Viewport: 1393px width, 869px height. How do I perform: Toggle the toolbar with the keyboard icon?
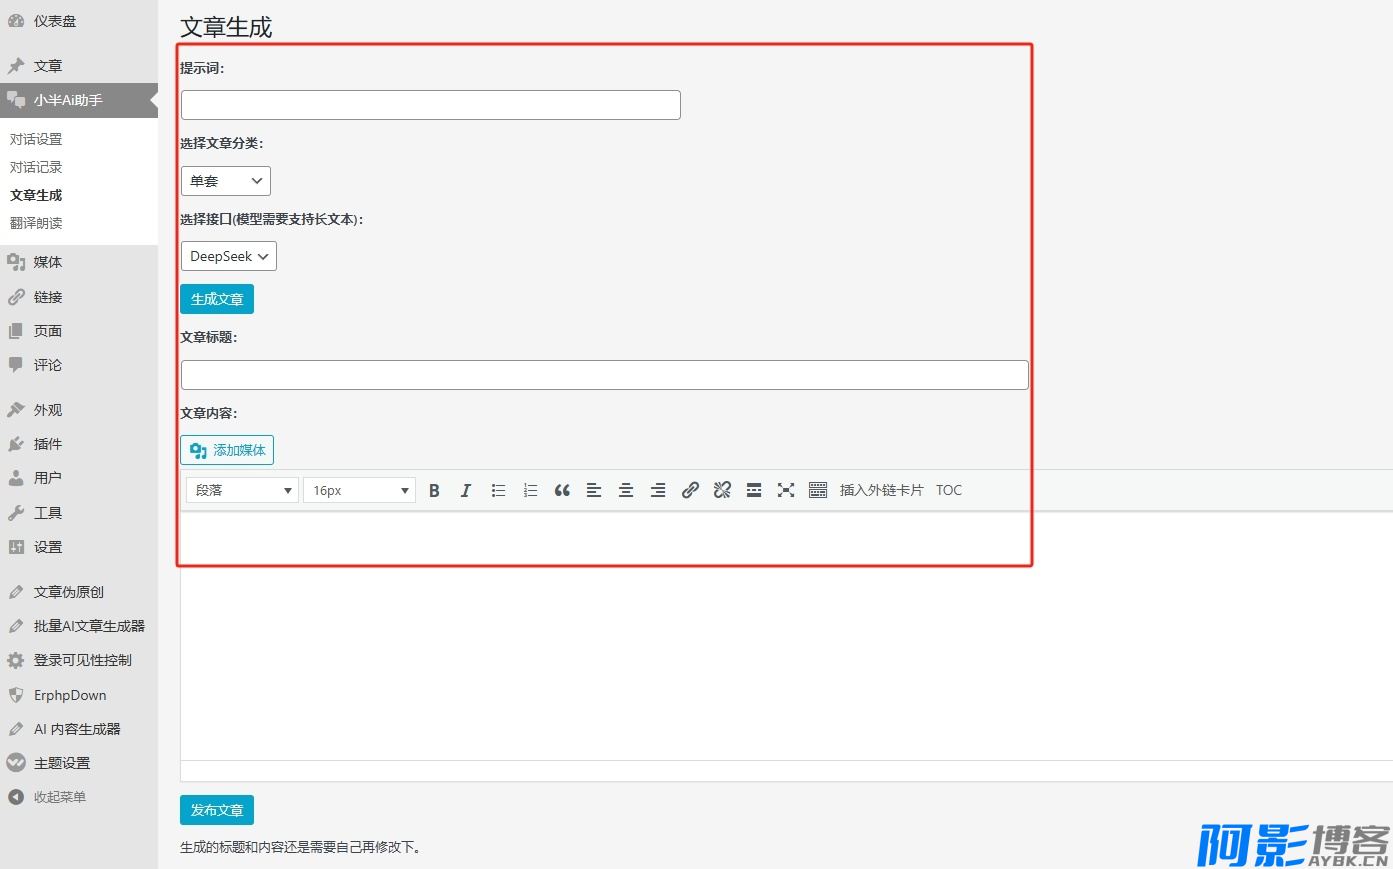pyautogui.click(x=818, y=490)
